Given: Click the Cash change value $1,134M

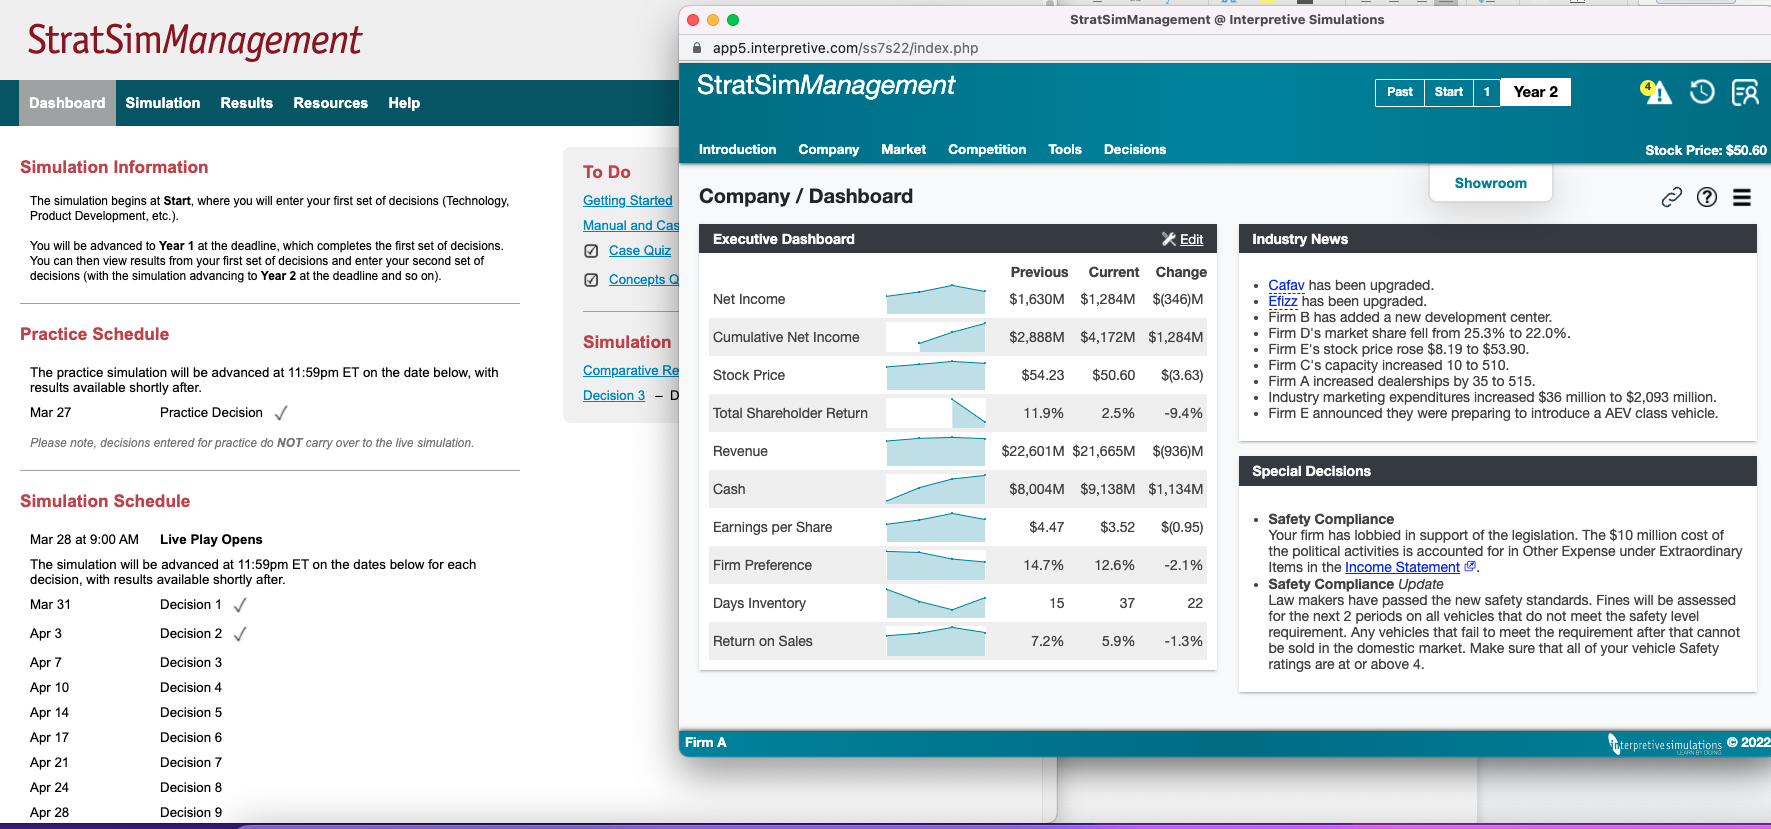Looking at the screenshot, I should tap(1175, 489).
